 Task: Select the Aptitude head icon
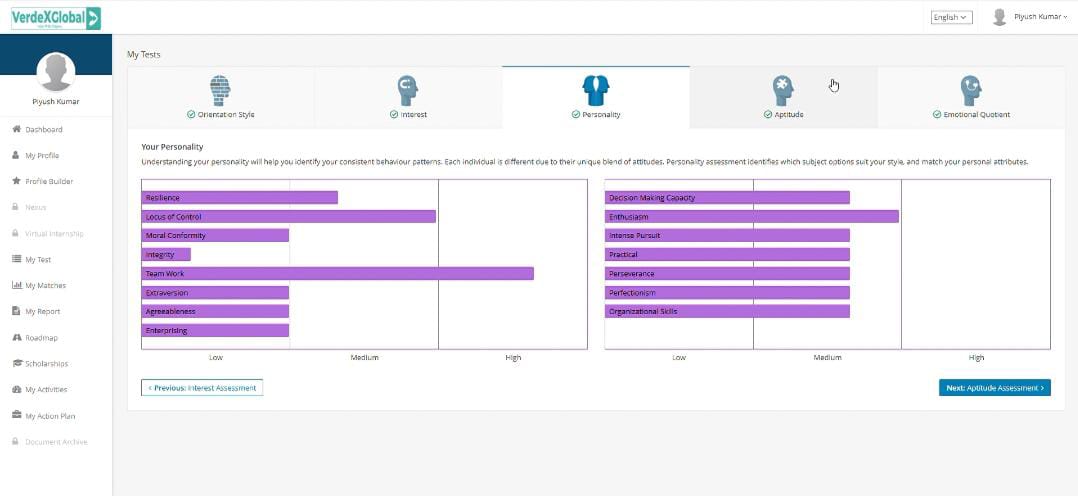783,90
